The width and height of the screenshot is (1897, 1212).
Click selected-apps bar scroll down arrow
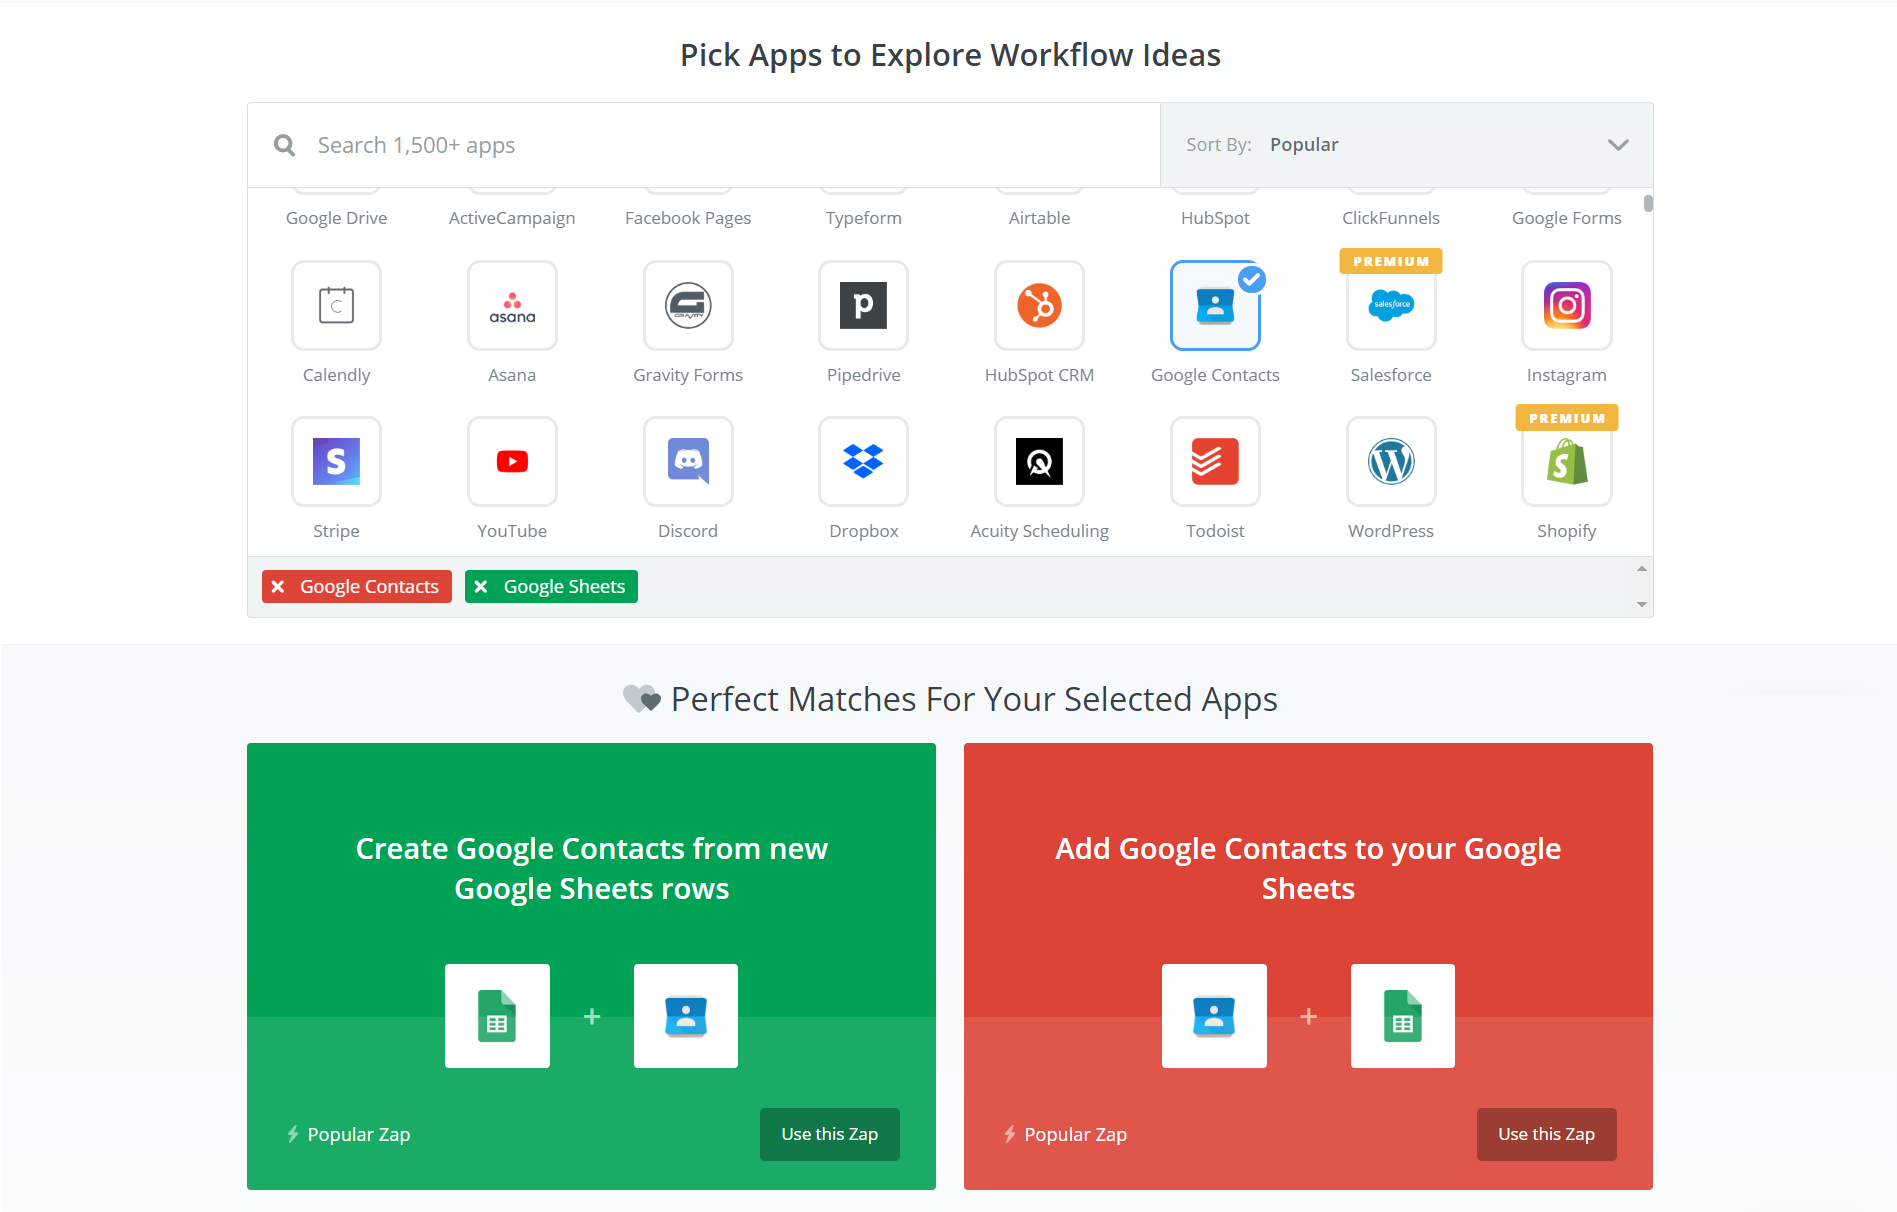(x=1641, y=604)
